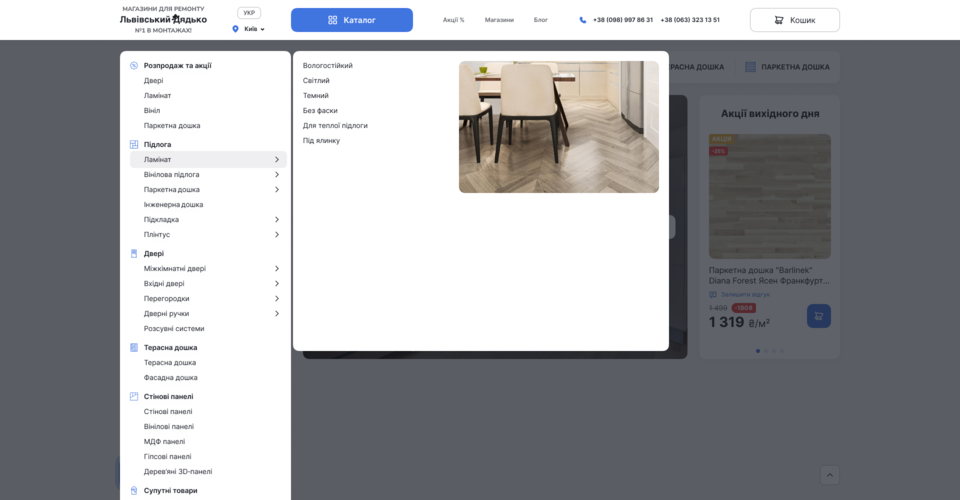Click the ПАРКЕТНА ДОШКА tab icon
The image size is (960, 500).
click(750, 67)
